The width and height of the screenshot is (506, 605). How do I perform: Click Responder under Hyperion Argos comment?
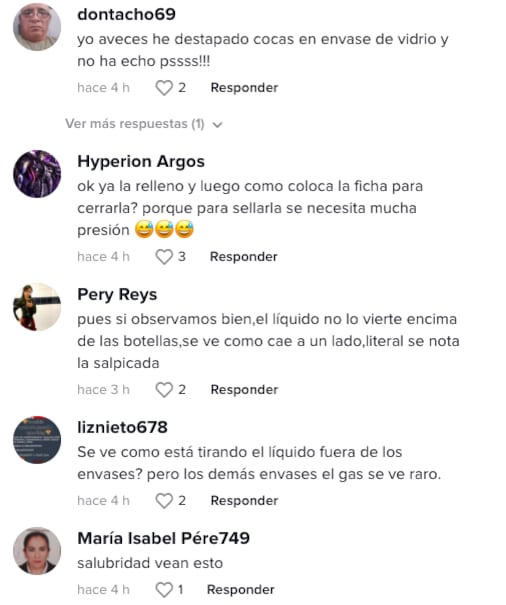(244, 257)
